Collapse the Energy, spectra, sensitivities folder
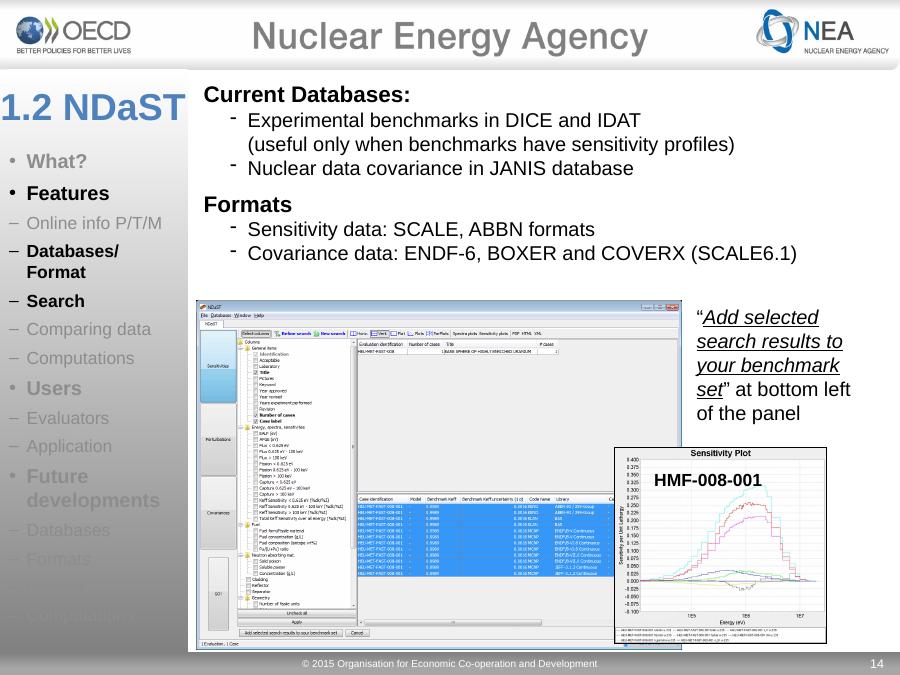The width and height of the screenshot is (900, 675). 241,427
